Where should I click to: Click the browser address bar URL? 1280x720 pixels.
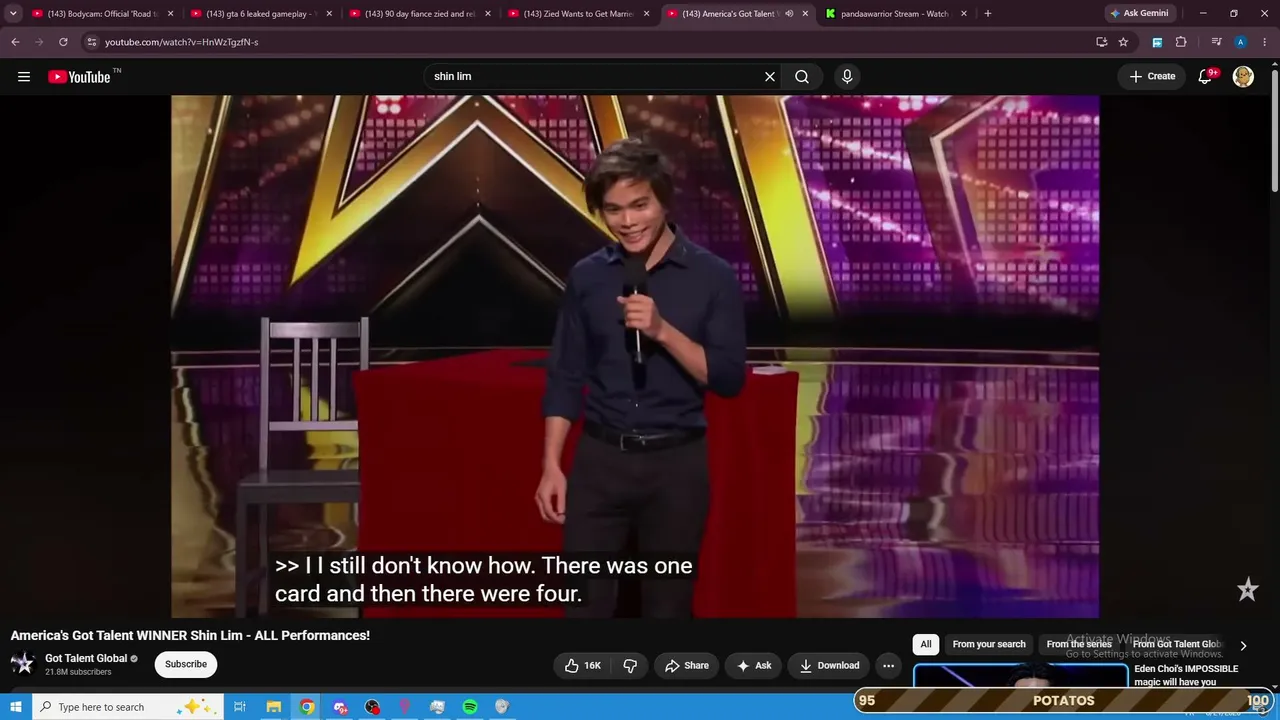(182, 42)
